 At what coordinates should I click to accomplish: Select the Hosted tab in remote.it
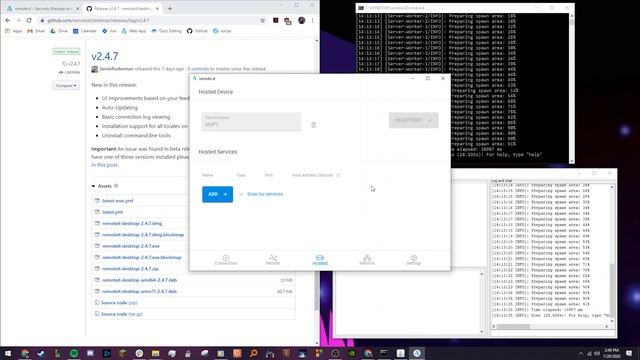[320, 260]
